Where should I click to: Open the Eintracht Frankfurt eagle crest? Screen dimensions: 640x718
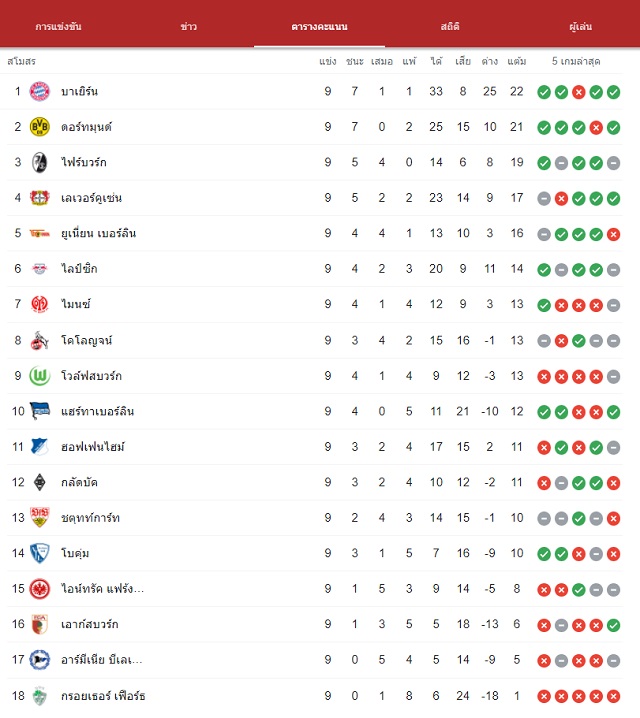(40, 588)
